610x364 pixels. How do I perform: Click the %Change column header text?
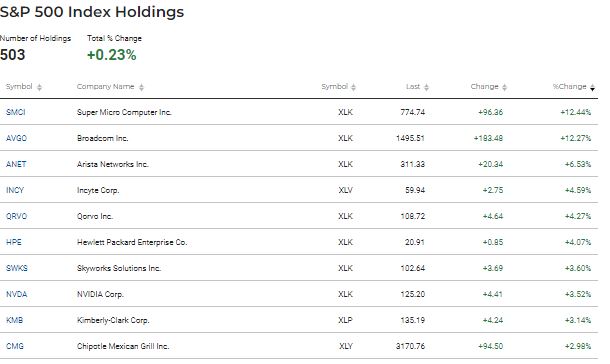pyautogui.click(x=570, y=87)
